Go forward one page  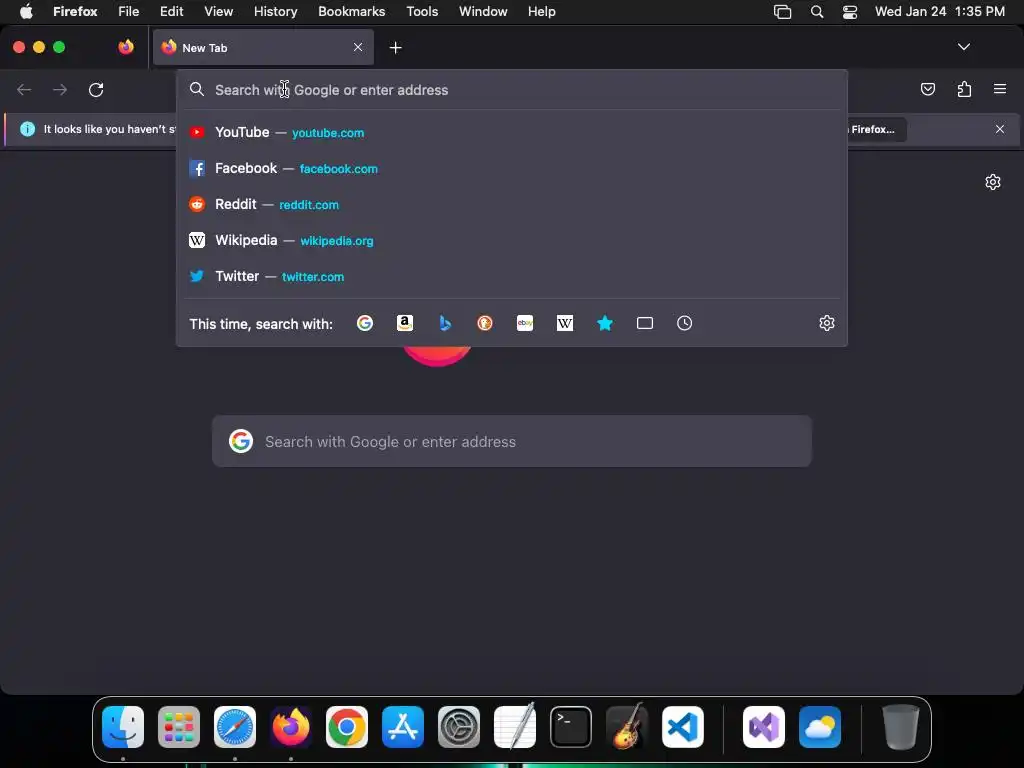60,89
